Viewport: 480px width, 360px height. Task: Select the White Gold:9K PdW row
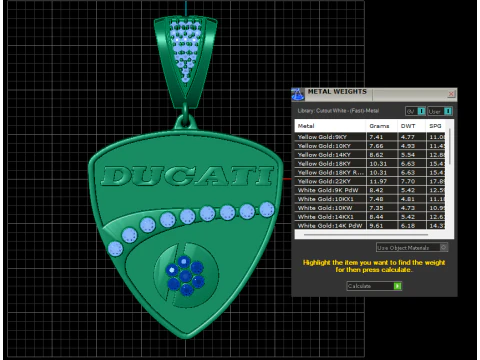pos(370,190)
